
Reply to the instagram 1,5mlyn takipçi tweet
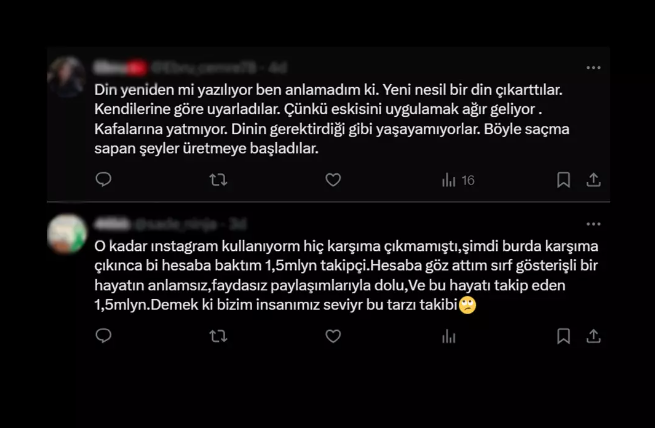click(103, 336)
